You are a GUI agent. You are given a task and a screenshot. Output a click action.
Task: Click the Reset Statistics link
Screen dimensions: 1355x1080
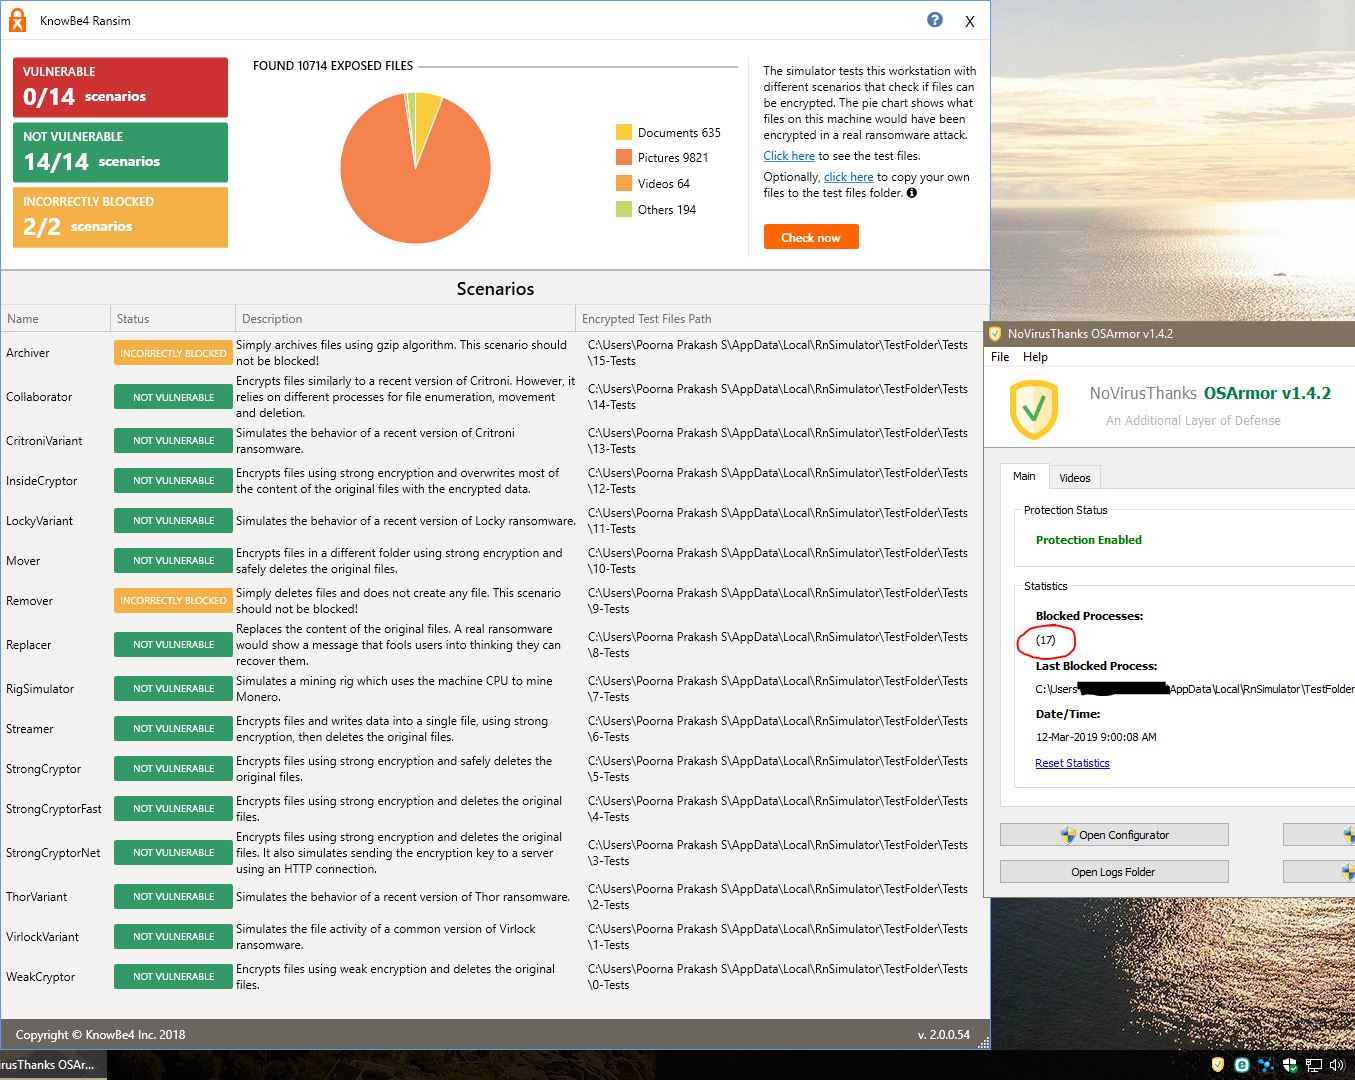1072,763
